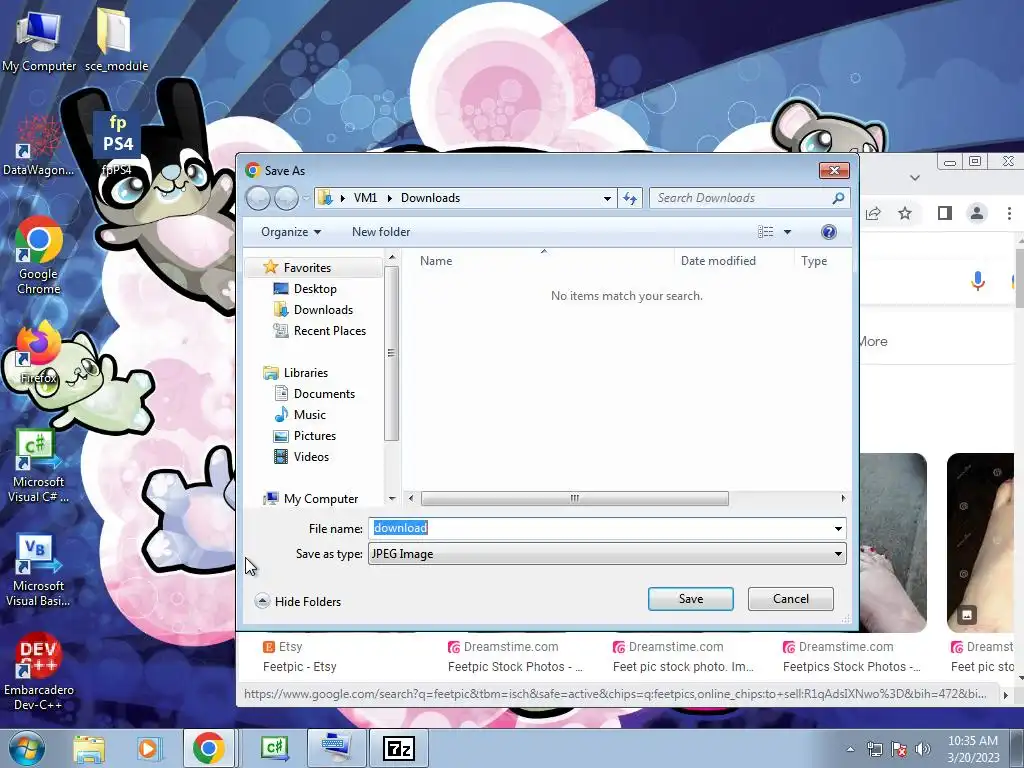
Task: Click the refresh button next to address bar
Action: (x=630, y=198)
